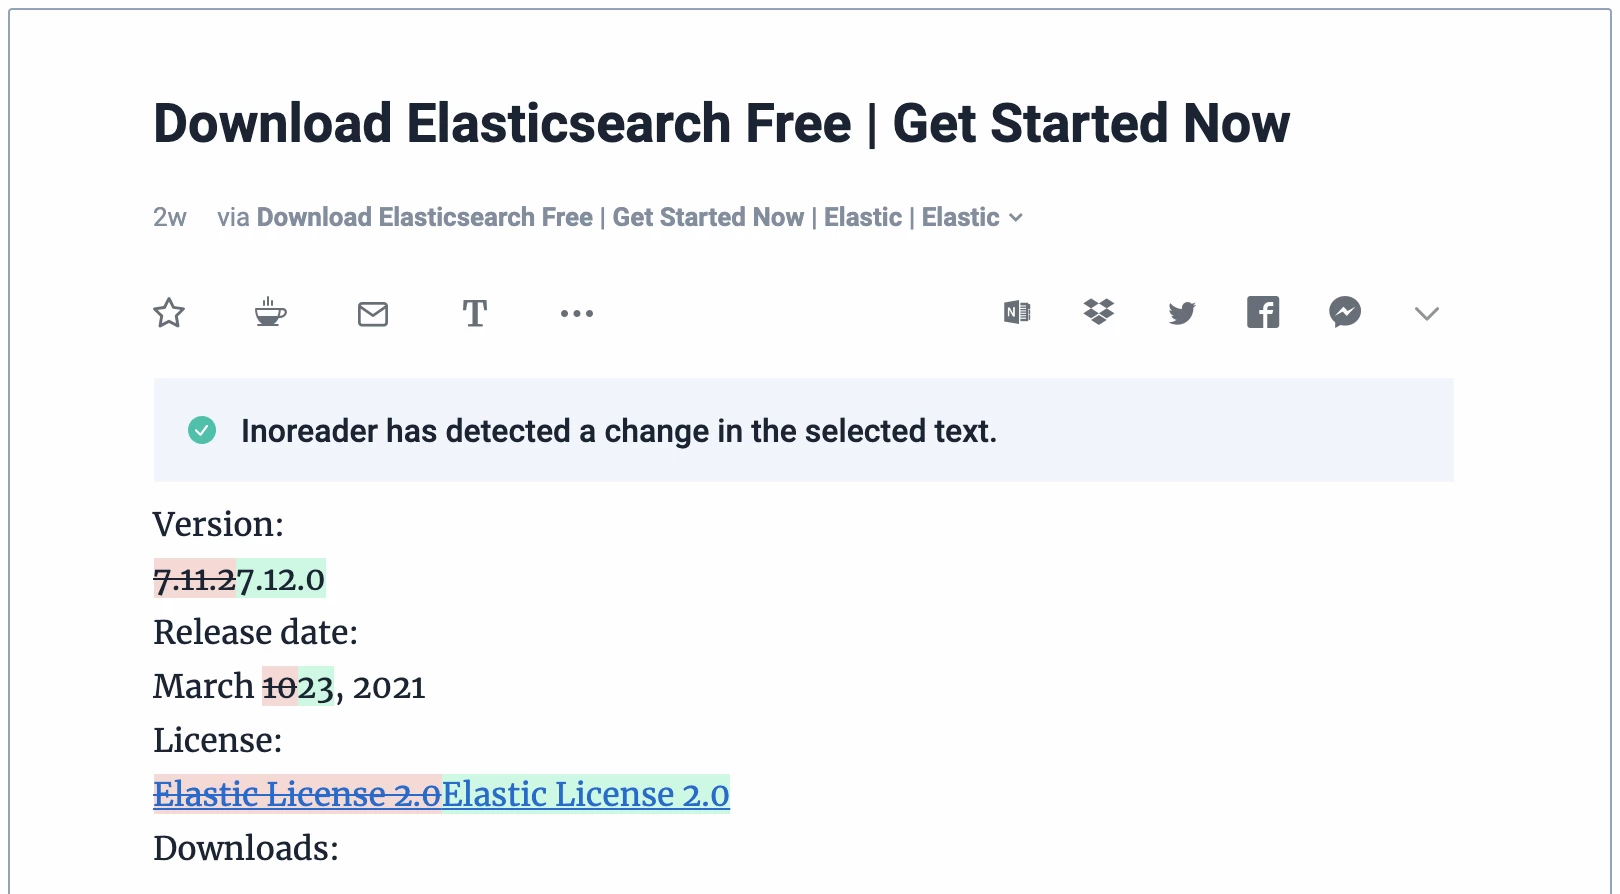1620x894 pixels.
Task: Share article on Twitter
Action: point(1182,313)
